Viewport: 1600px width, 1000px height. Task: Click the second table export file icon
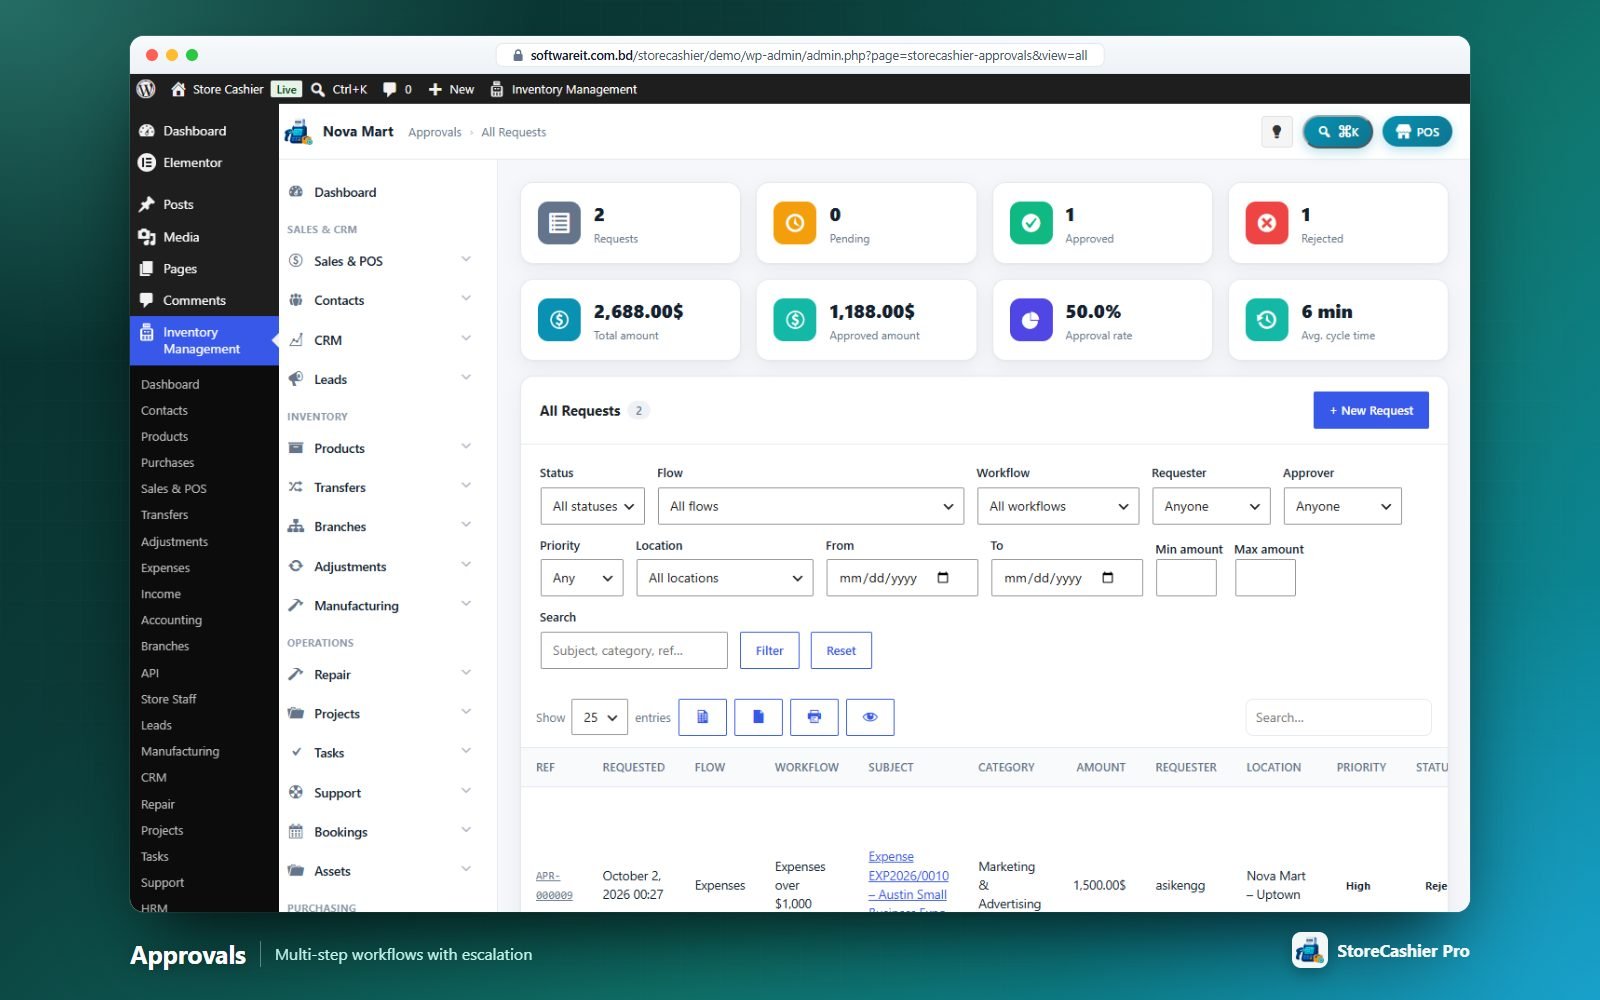[758, 717]
